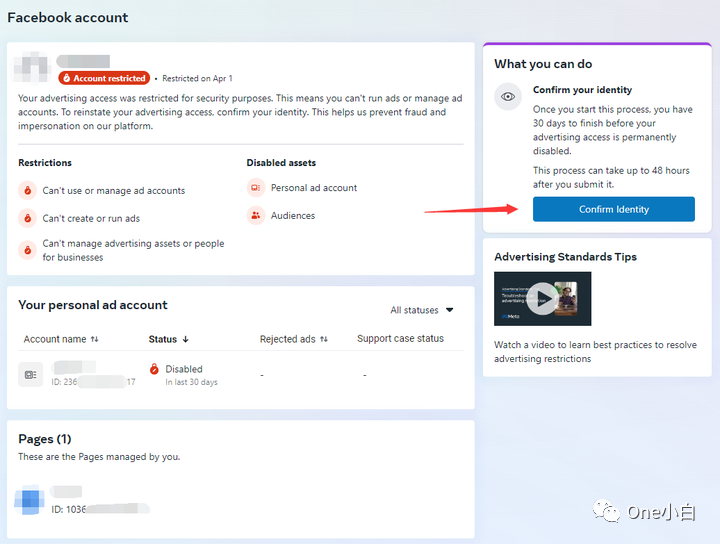Click the In last 30 days text
The width and height of the screenshot is (720, 544).
(191, 382)
